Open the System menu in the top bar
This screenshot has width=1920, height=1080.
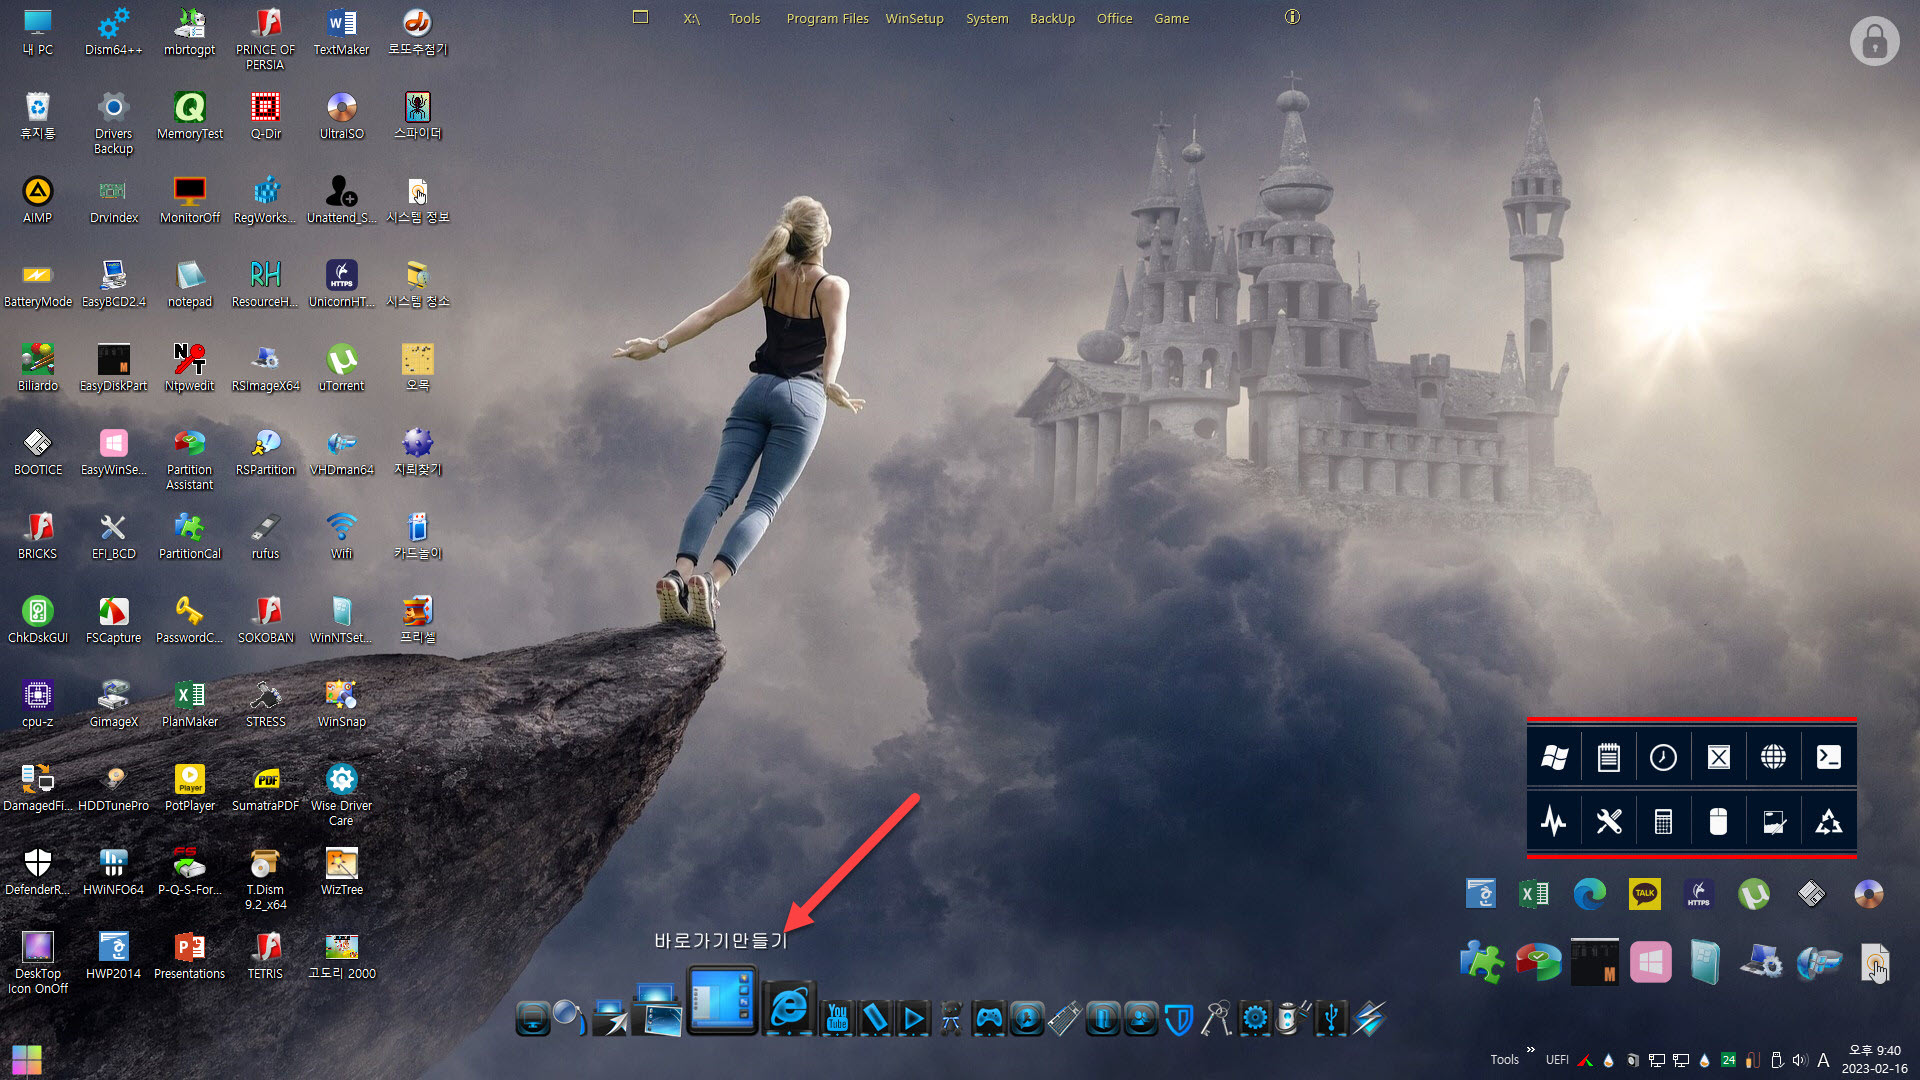[x=987, y=18]
